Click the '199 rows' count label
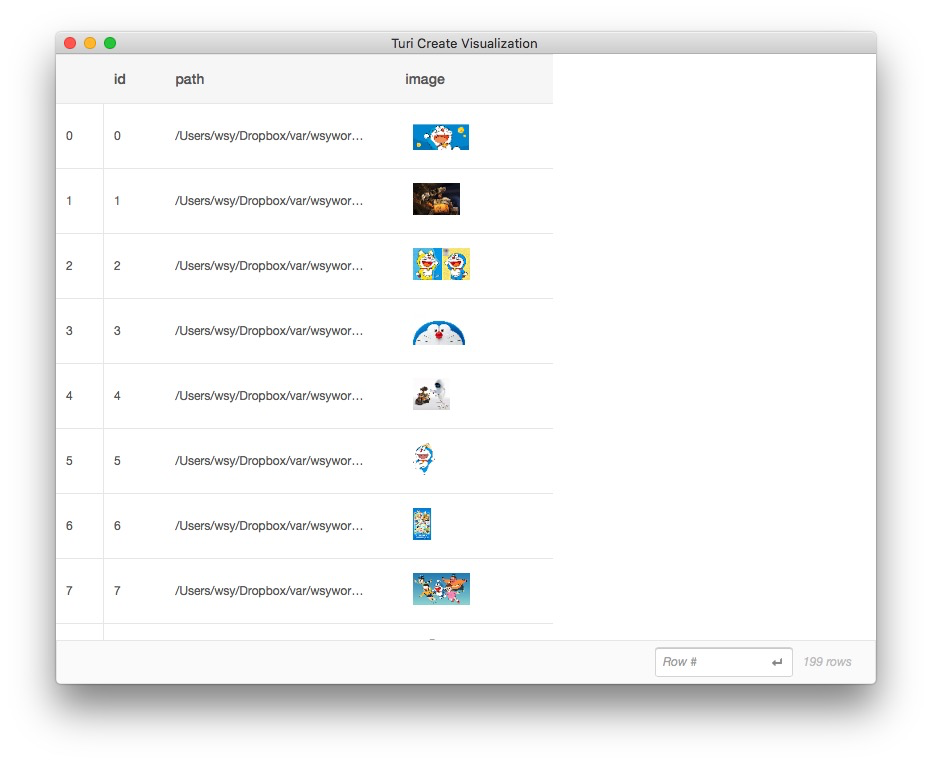The height and width of the screenshot is (764, 932). (827, 662)
